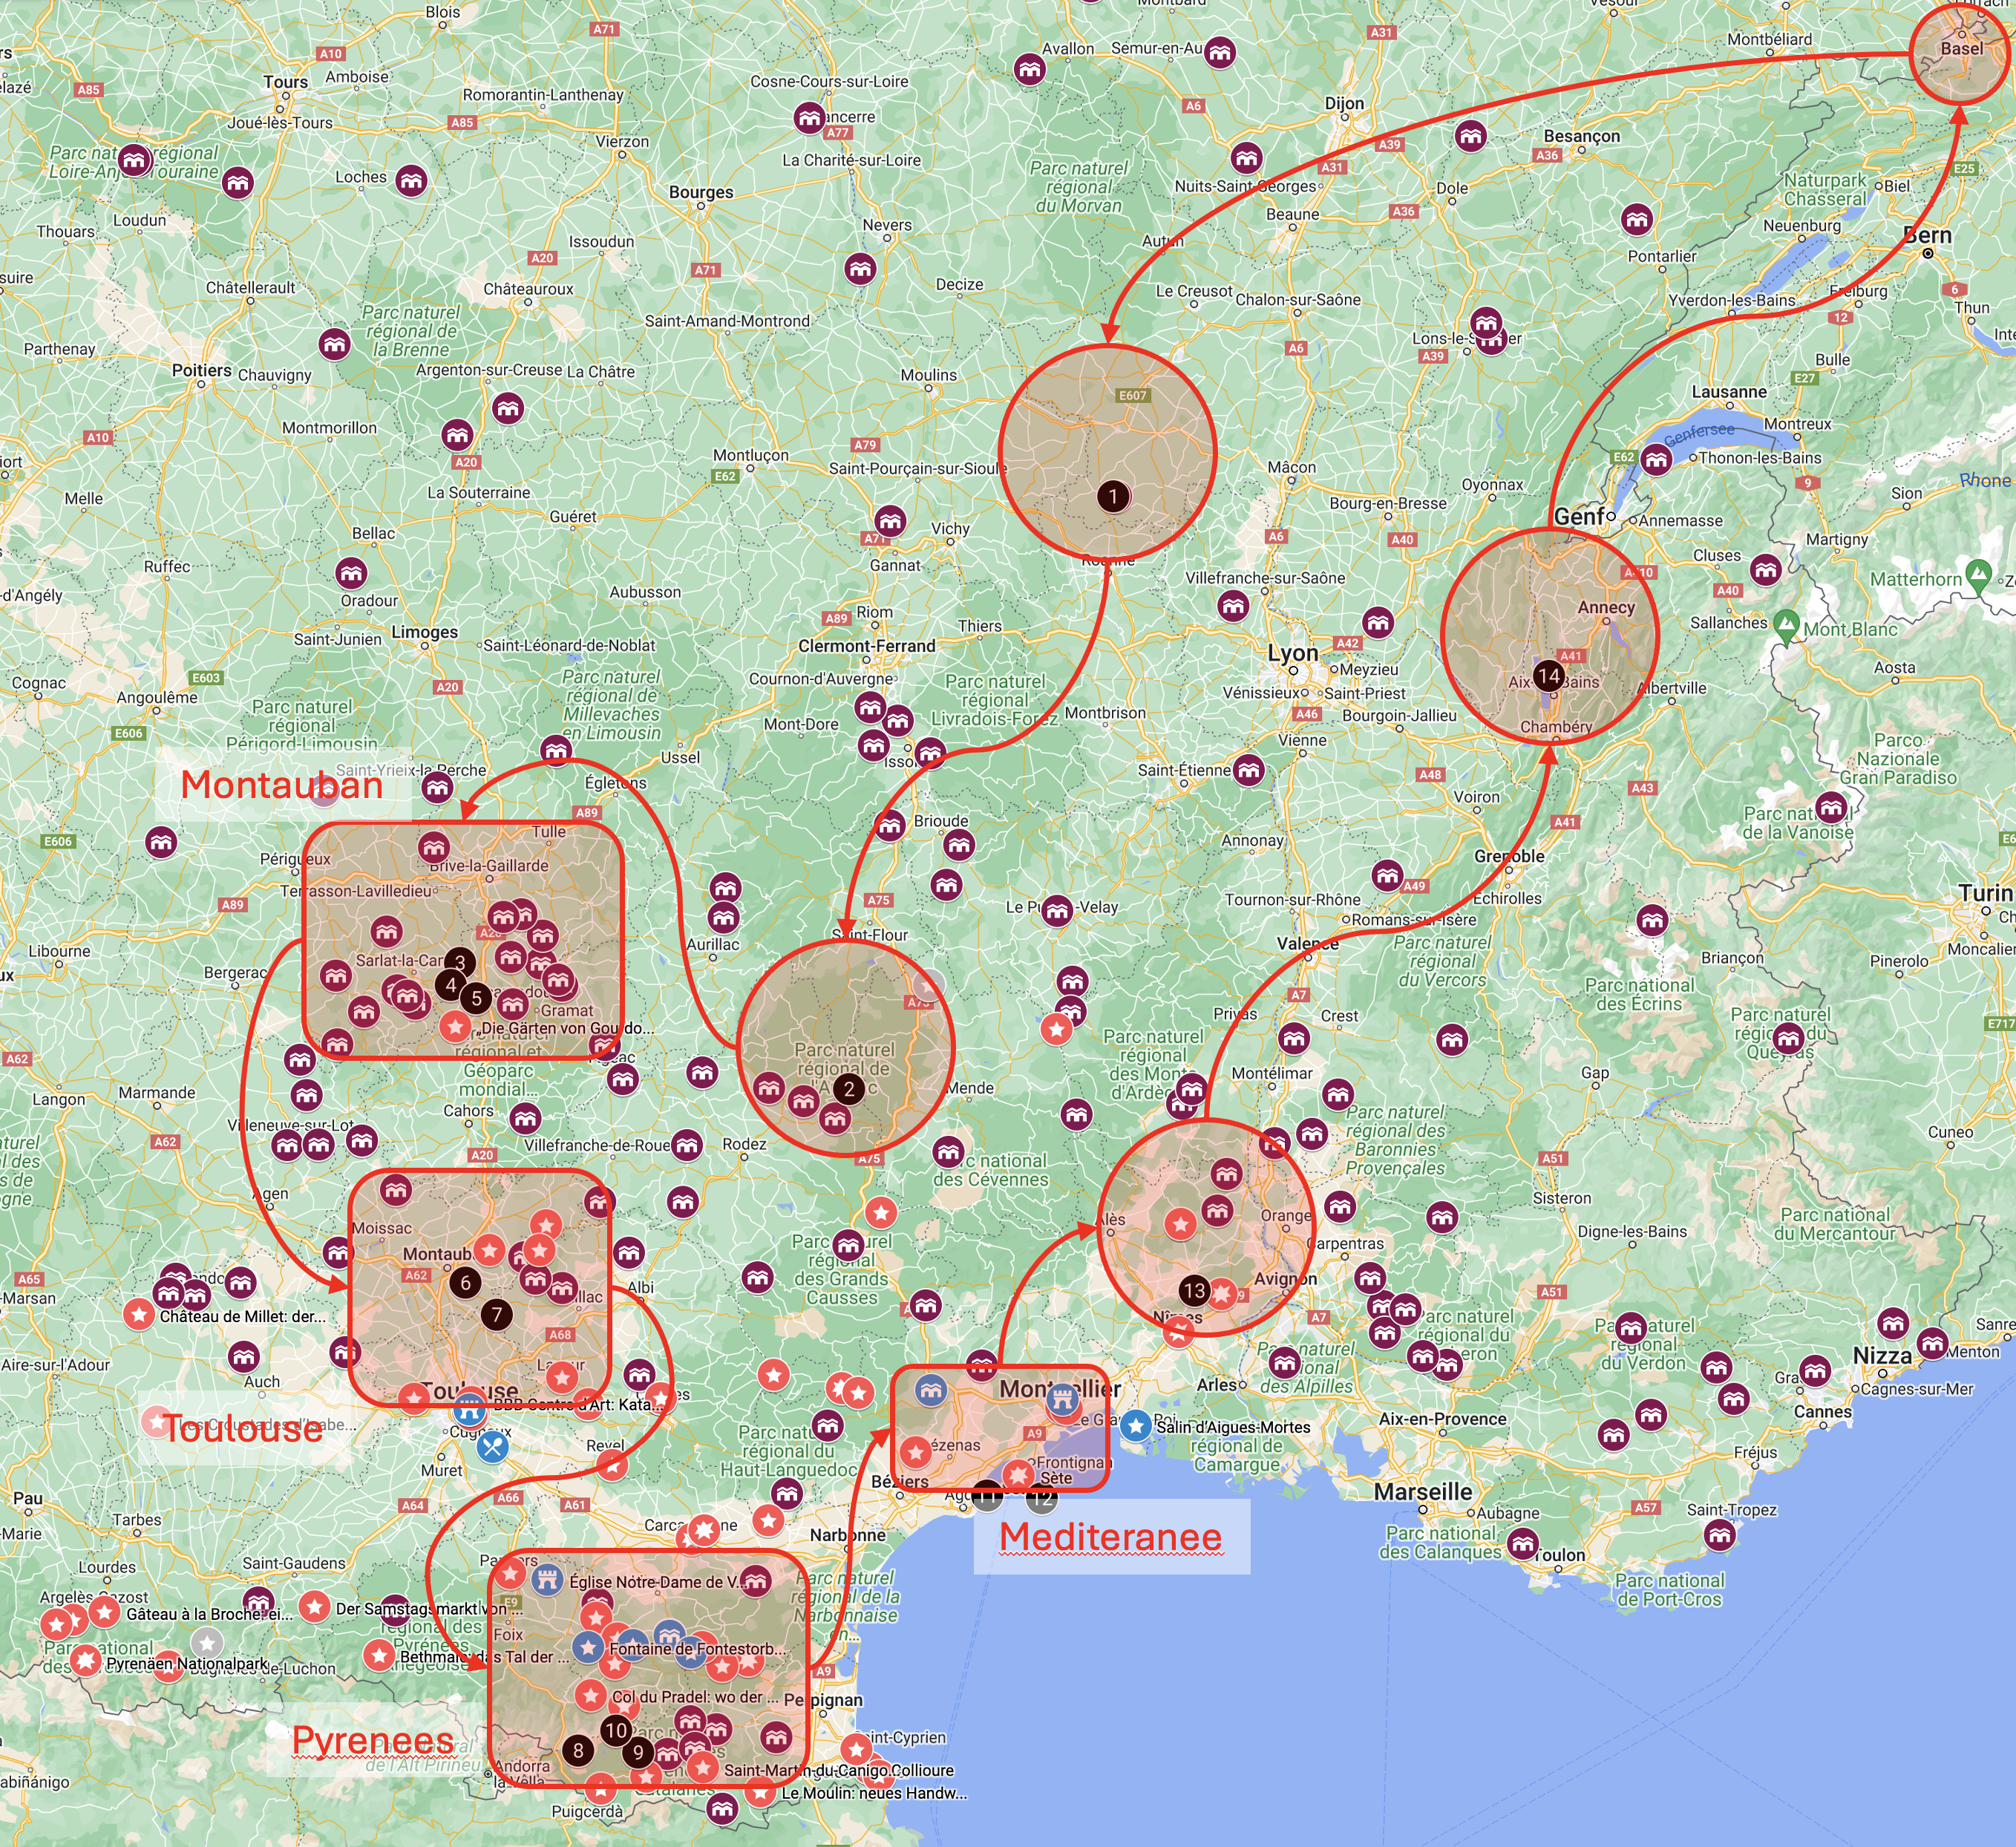The image size is (2016, 1847).
Task: Click the Lyon city label
Action: click(x=1292, y=653)
